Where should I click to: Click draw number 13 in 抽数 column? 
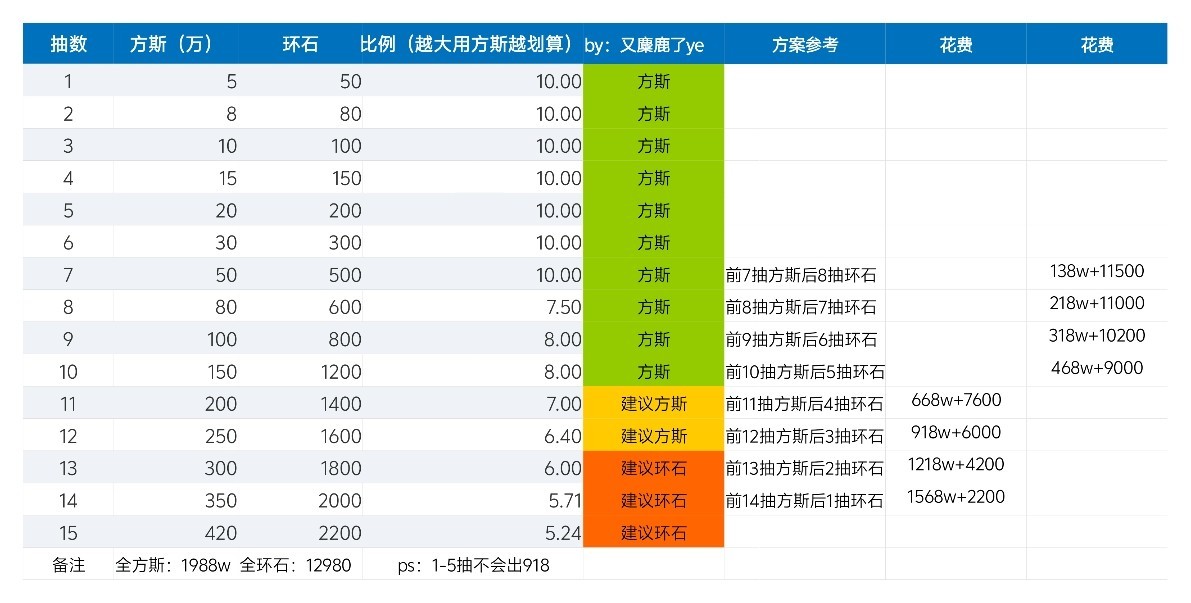[x=68, y=469]
